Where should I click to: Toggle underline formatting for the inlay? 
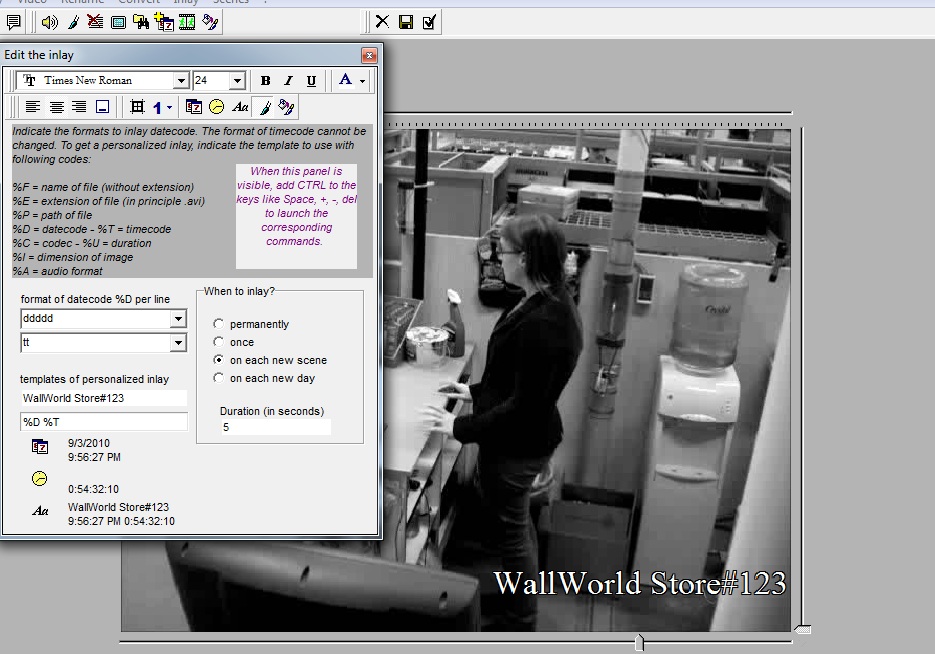tap(311, 80)
